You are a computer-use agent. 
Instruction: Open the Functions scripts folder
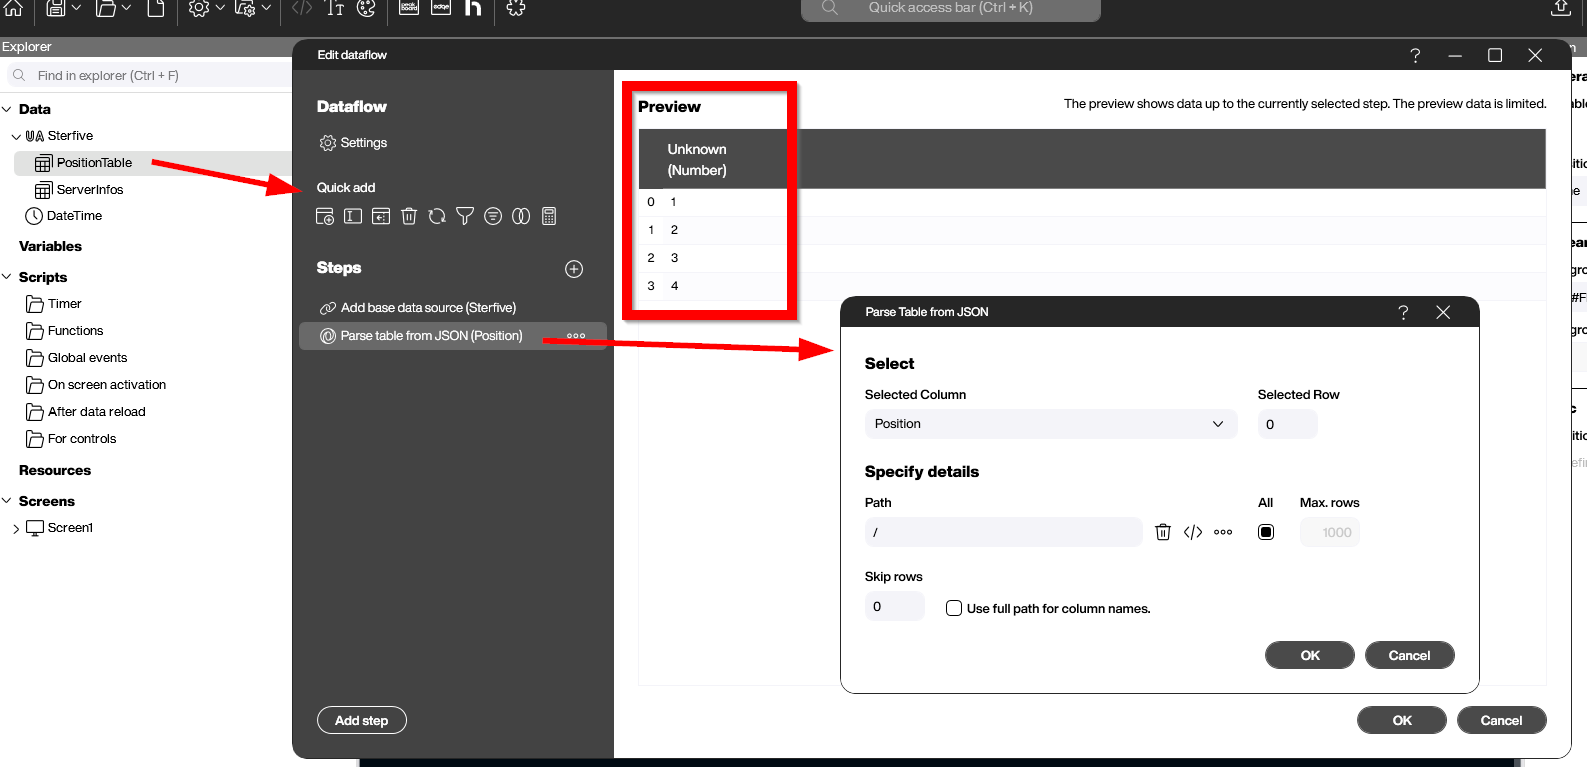(75, 331)
